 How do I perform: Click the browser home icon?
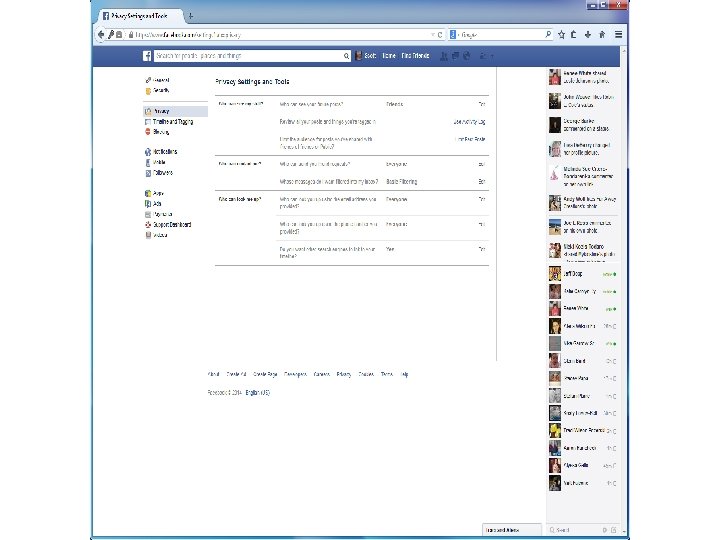tap(602, 34)
